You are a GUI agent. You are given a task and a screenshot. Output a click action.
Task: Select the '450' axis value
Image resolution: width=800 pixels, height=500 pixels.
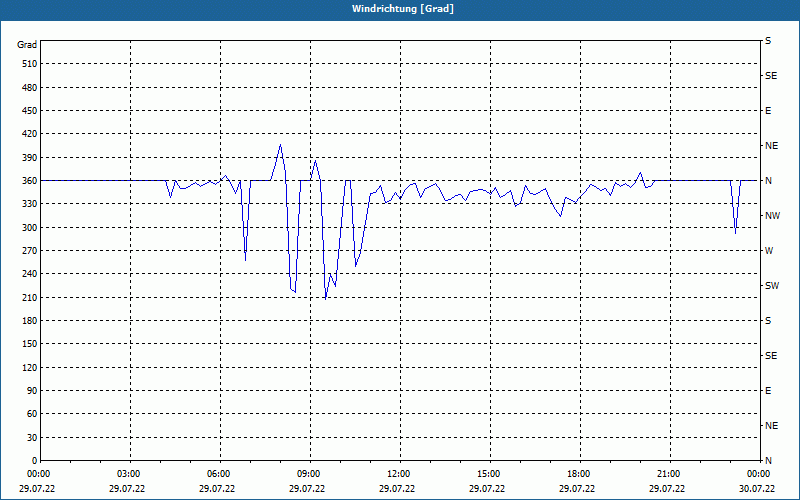[x=30, y=111]
